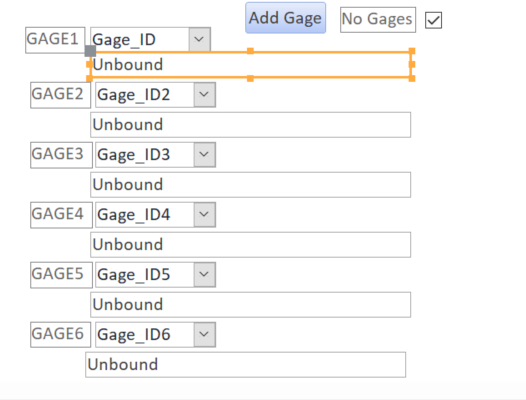Select the GAGE2 label
Screen dimensions: 526x400
tap(60, 95)
